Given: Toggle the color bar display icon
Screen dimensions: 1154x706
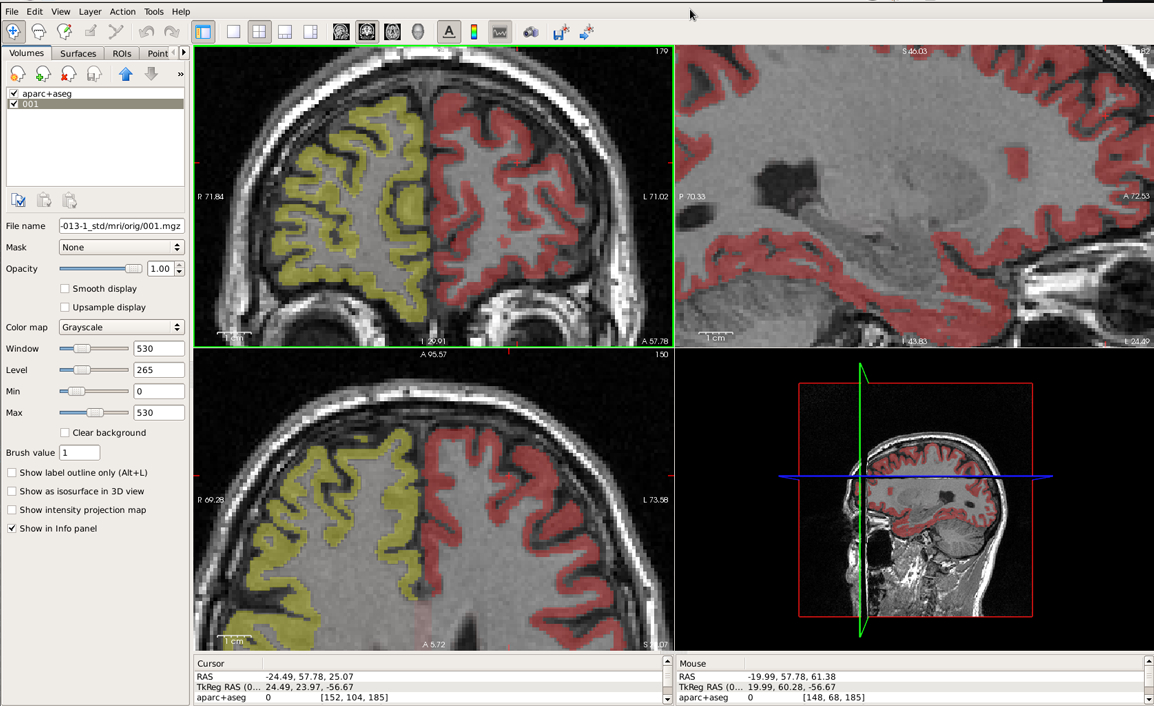Looking at the screenshot, I should 474,32.
